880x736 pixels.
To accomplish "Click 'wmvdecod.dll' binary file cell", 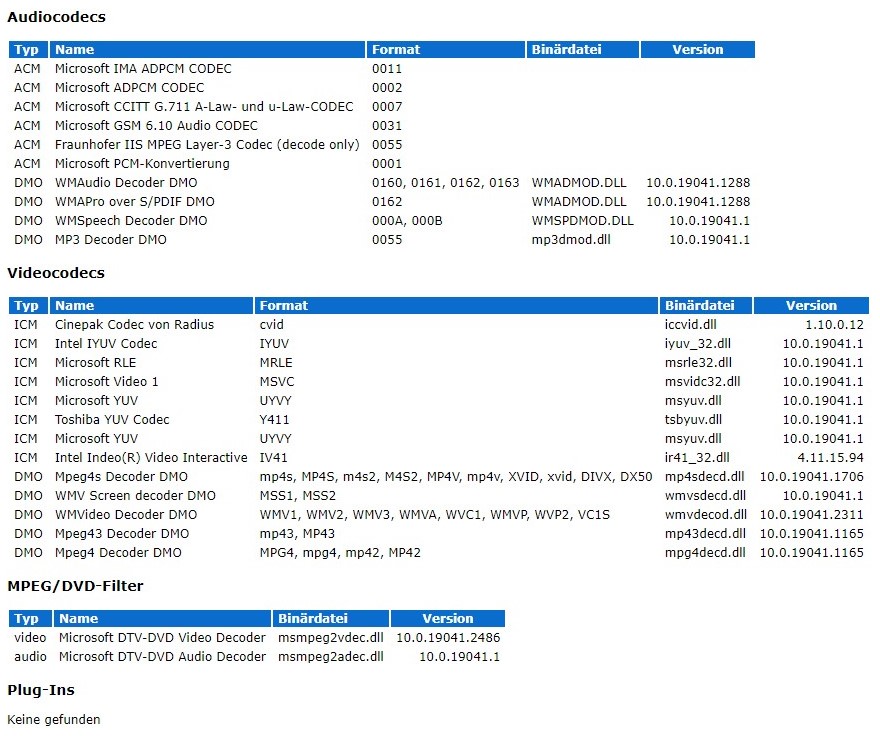I will [705, 515].
